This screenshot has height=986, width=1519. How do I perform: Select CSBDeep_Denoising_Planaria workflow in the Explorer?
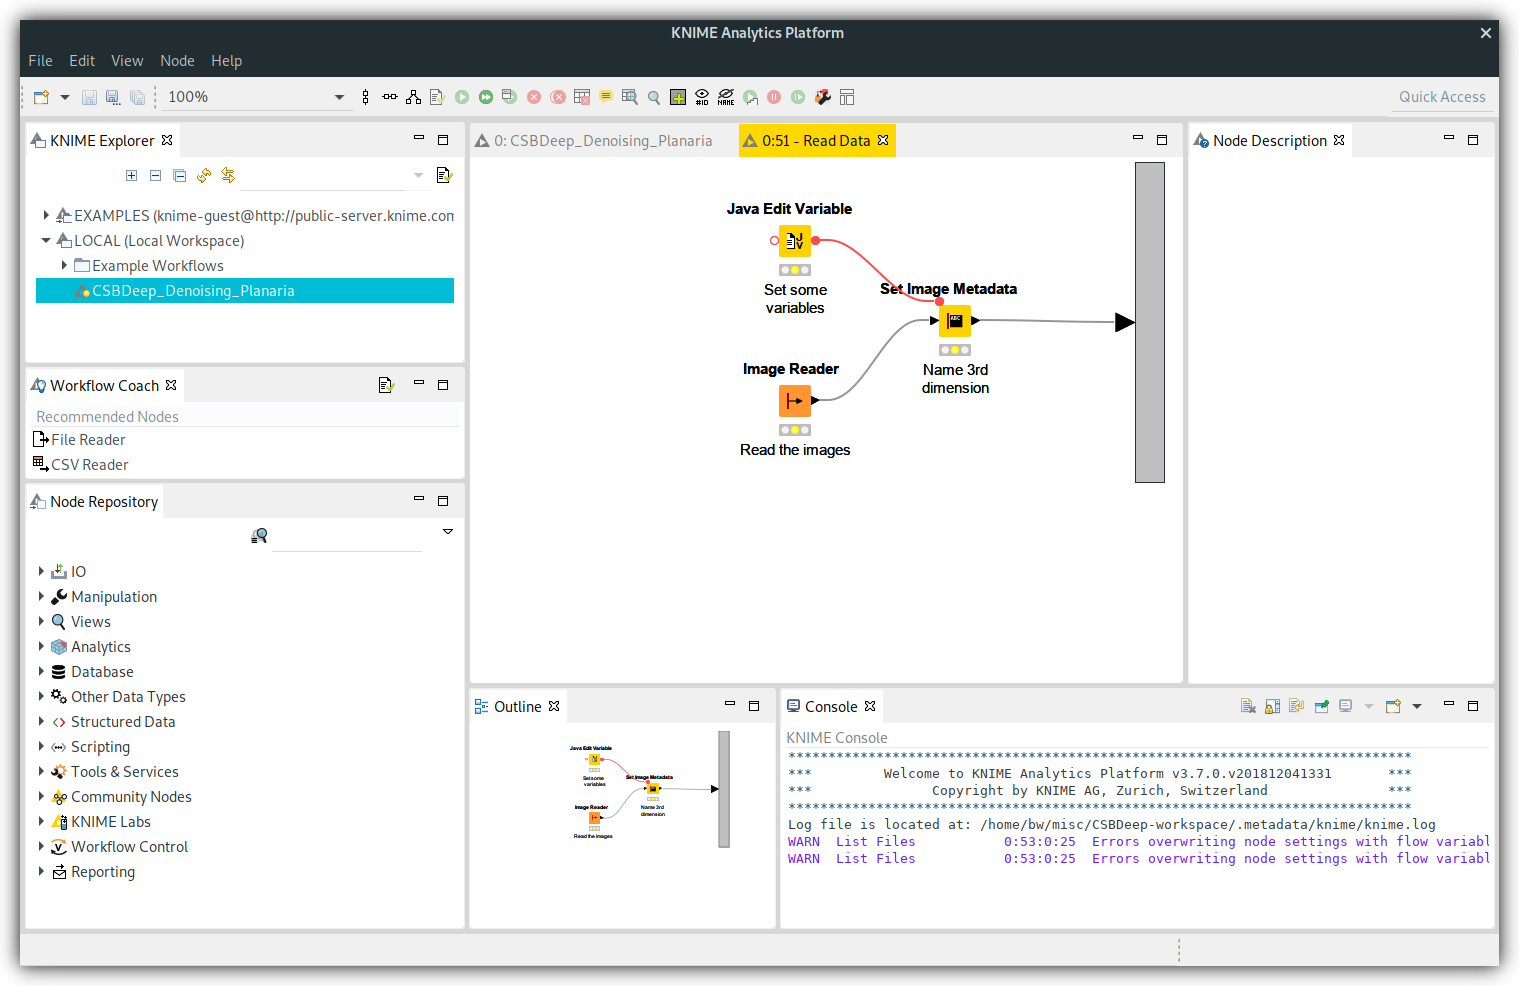(193, 291)
